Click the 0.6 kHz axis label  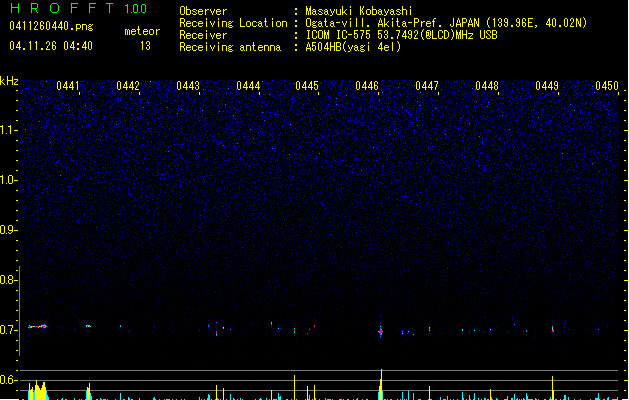coord(8,380)
